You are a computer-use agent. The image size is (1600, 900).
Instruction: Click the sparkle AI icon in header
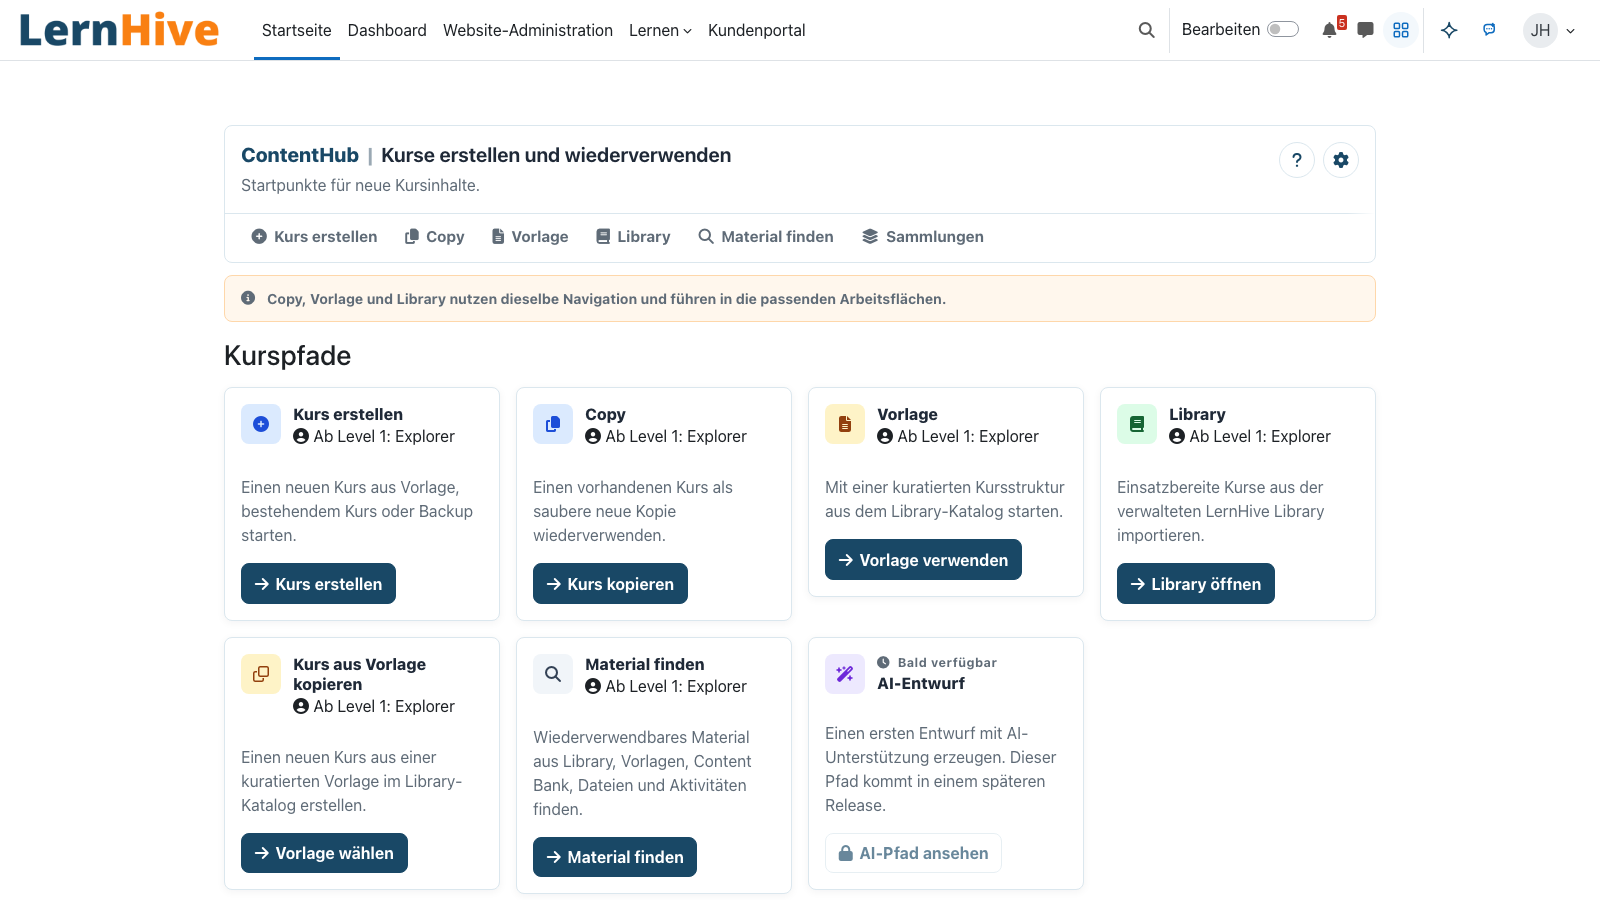(1449, 30)
